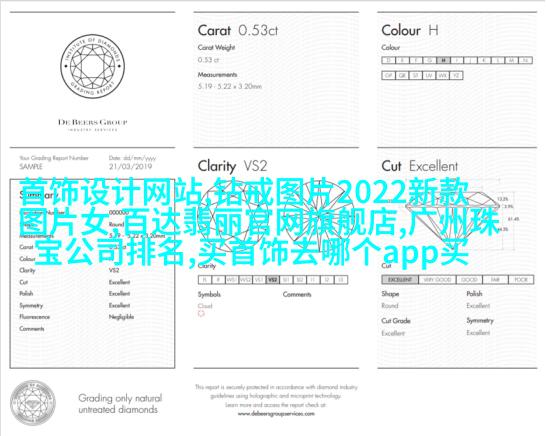
Task: Click the Colour H heading
Action: (x=410, y=31)
